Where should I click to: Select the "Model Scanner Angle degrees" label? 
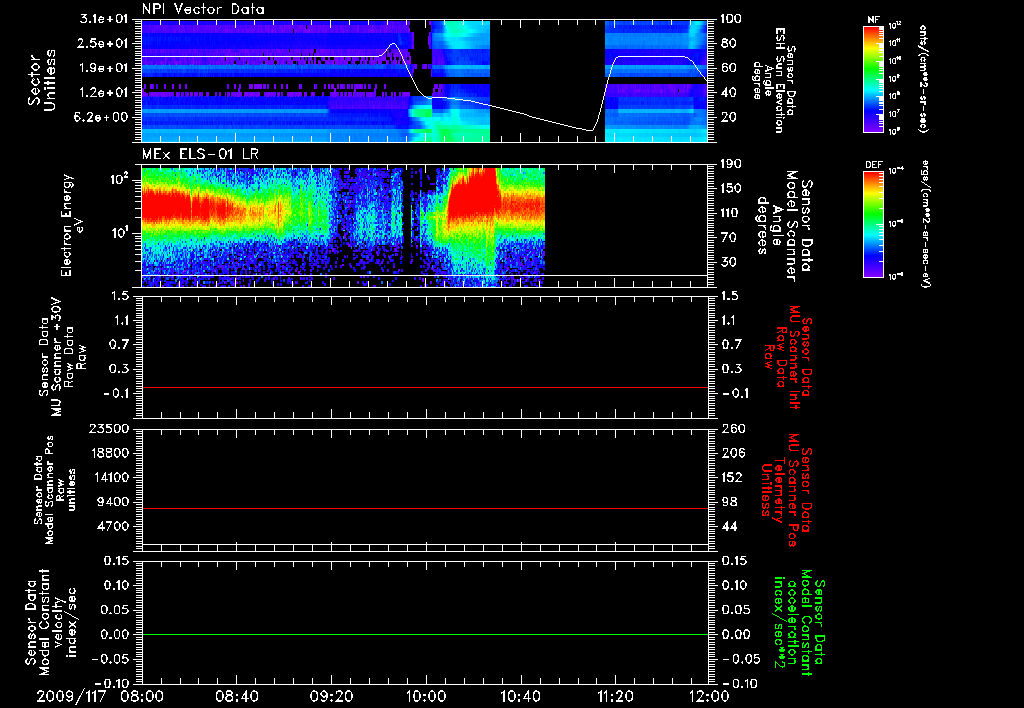[x=784, y=225]
